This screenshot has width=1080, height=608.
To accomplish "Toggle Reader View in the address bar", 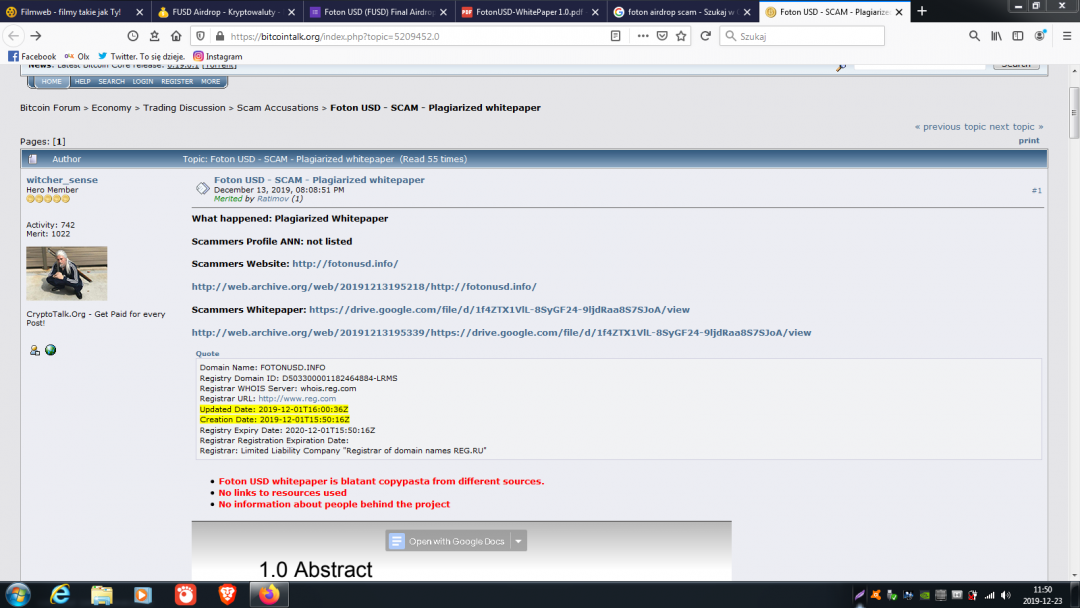I will pos(615,35).
